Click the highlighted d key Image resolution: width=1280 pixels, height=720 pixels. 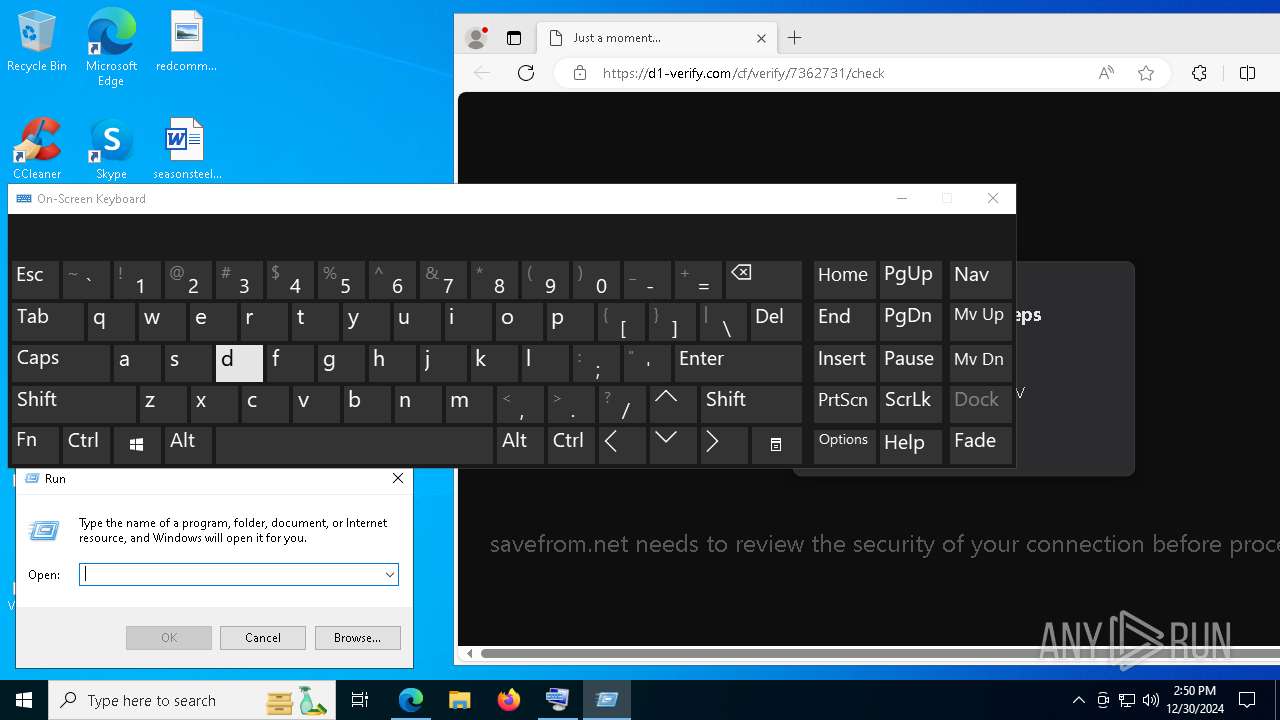coord(239,362)
